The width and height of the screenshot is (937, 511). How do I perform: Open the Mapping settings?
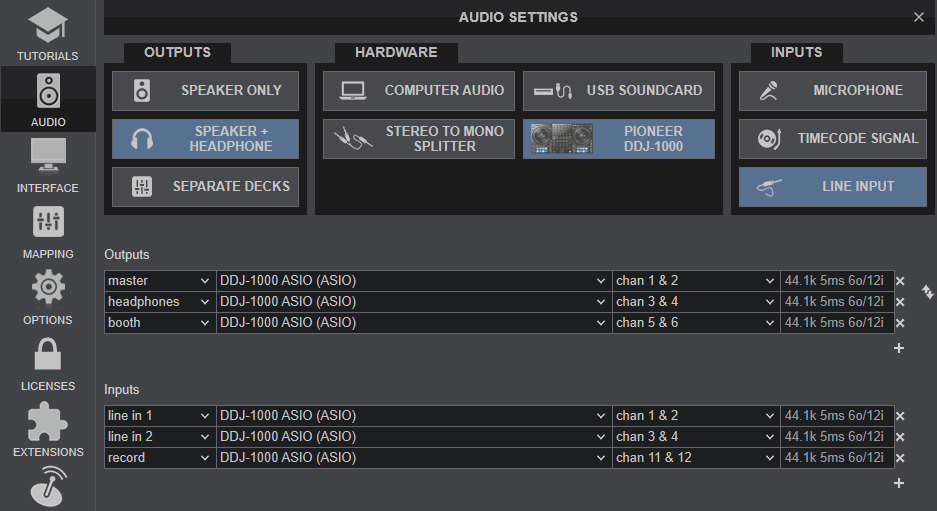click(x=48, y=232)
